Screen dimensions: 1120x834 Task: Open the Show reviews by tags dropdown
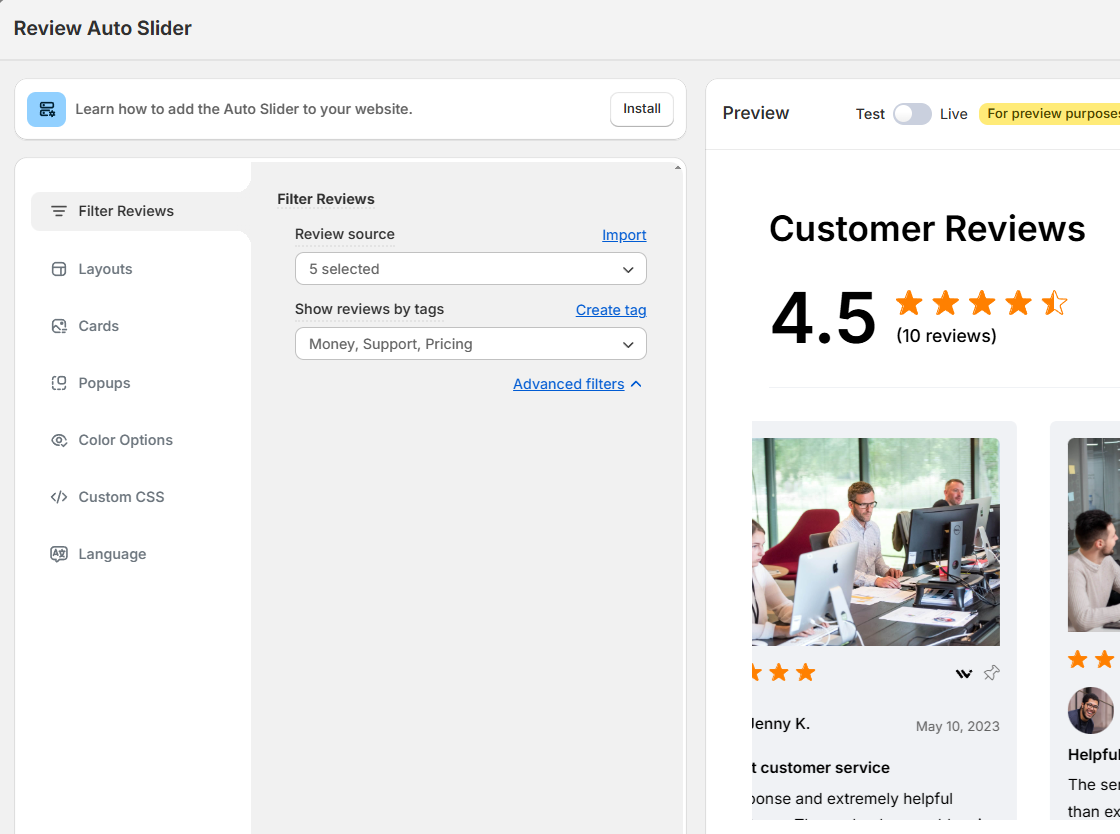click(470, 344)
